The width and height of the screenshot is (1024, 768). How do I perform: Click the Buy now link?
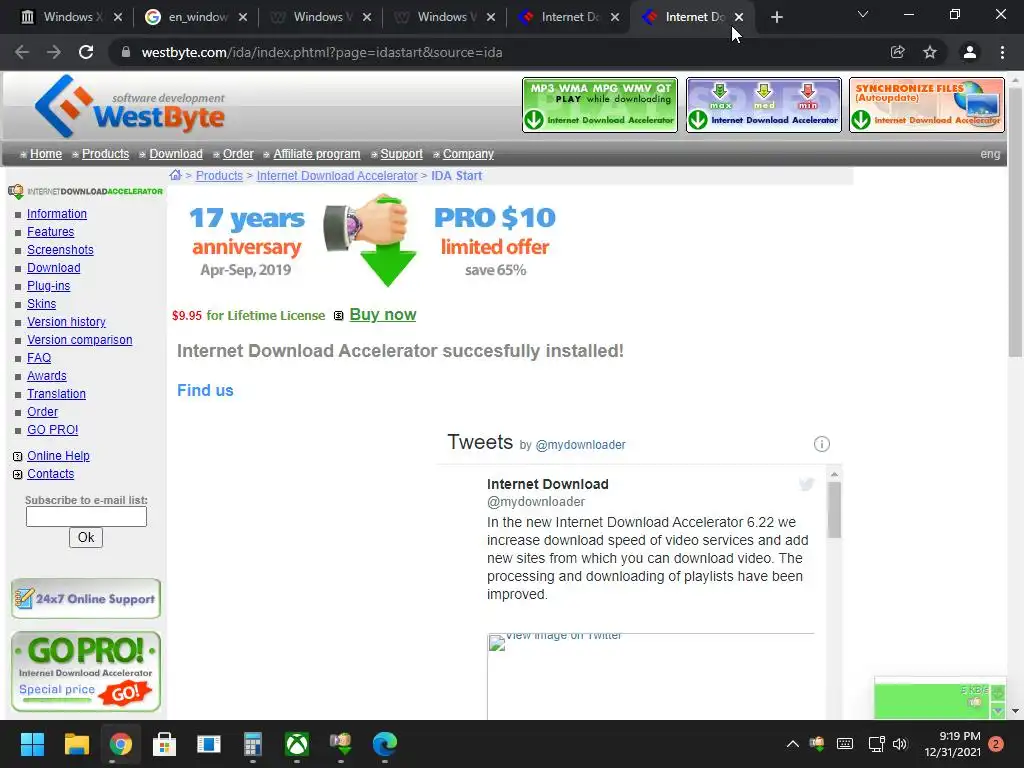(383, 315)
